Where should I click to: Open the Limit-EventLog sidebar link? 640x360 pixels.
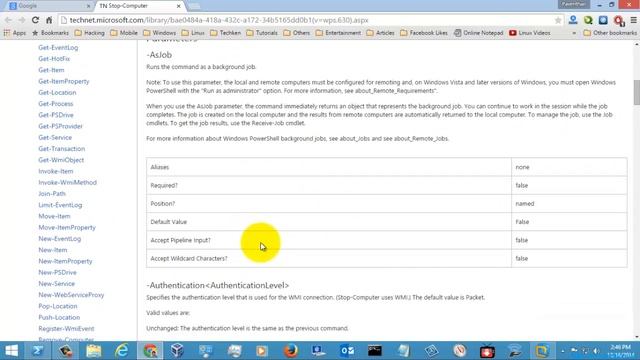coord(60,205)
